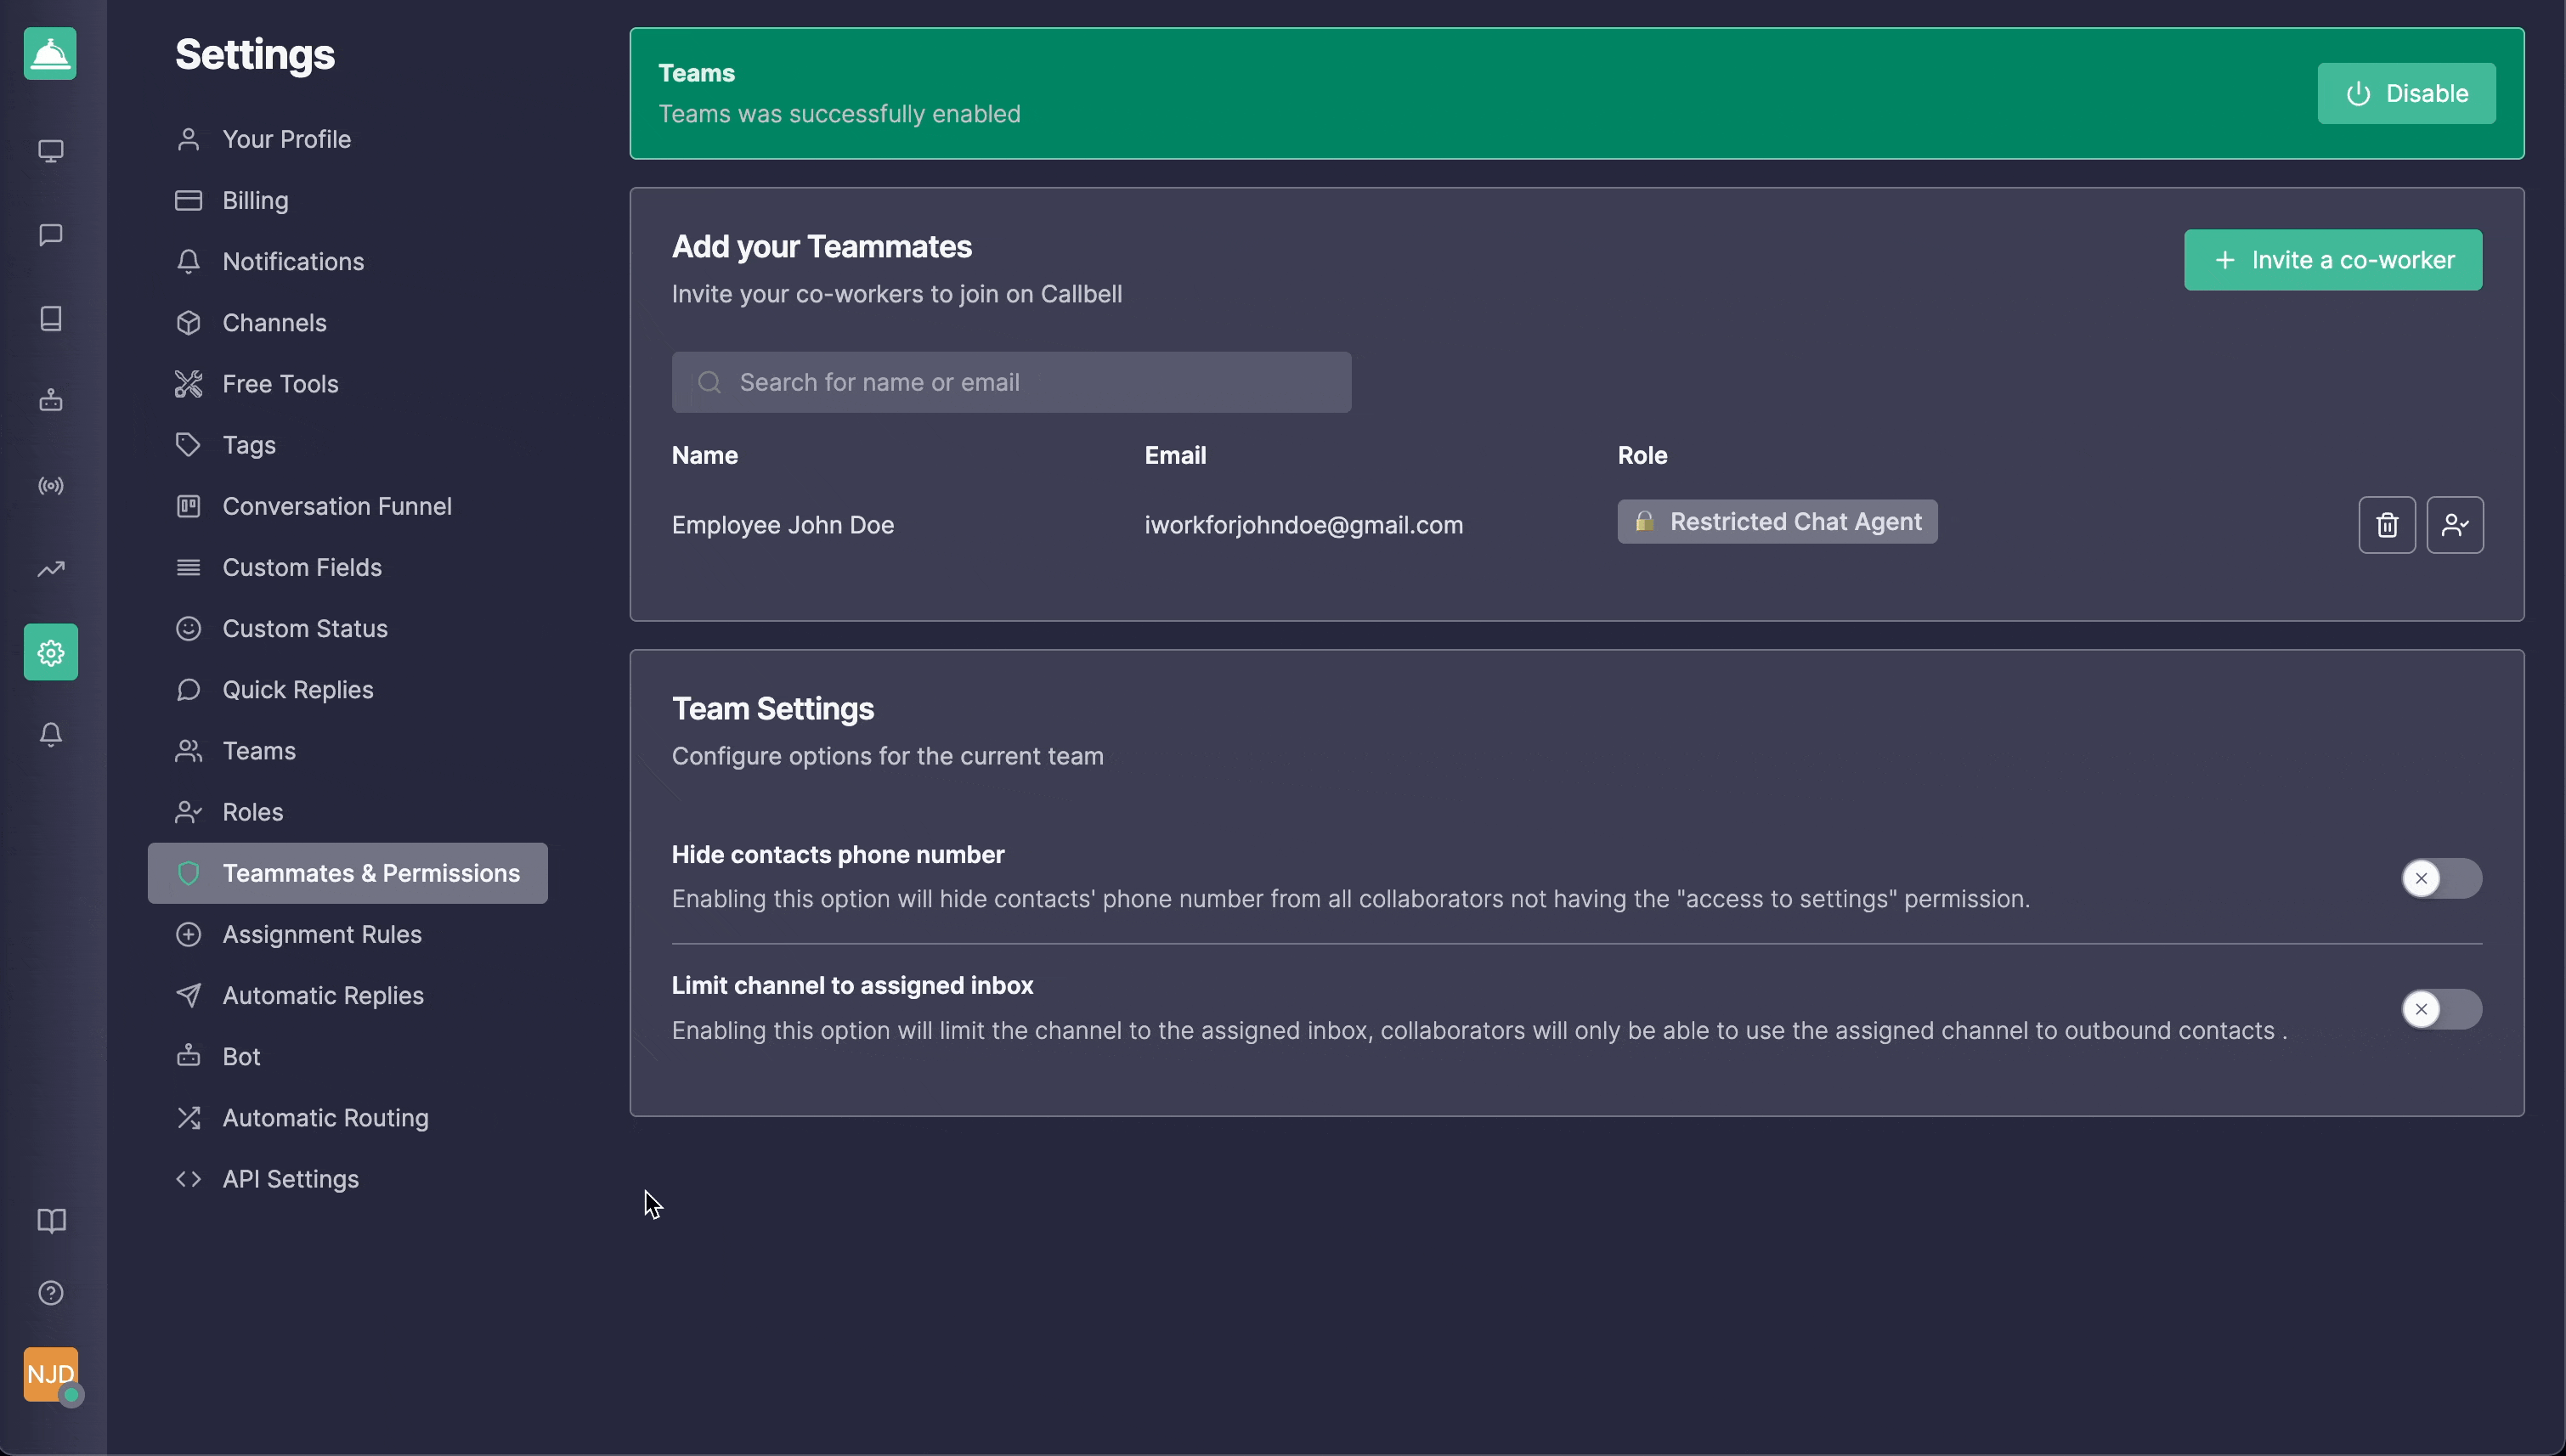Enable Limit channel to assigned inbox switch
This screenshot has width=2566, height=1456.
point(2441,1009)
